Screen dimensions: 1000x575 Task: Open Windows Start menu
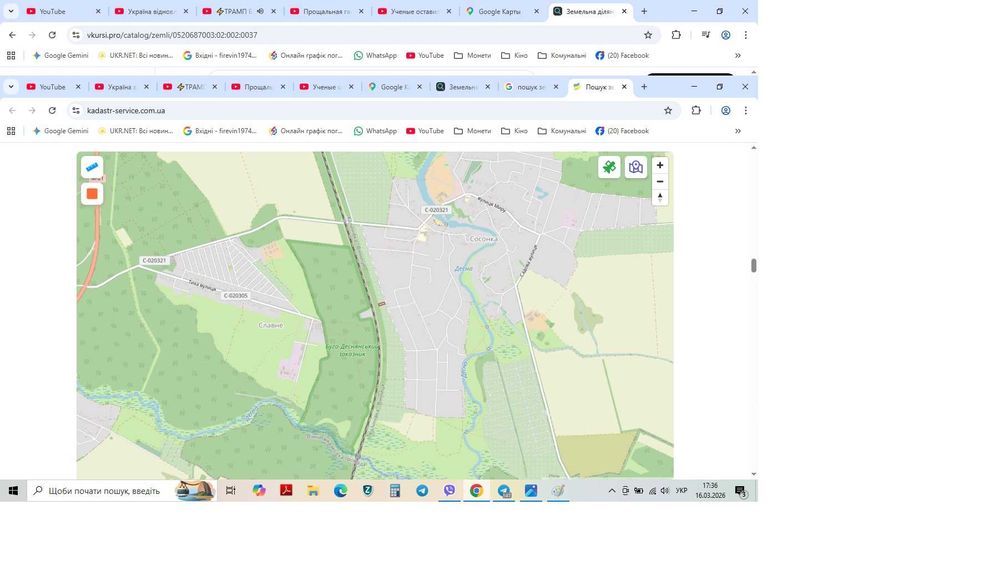(x=13, y=490)
